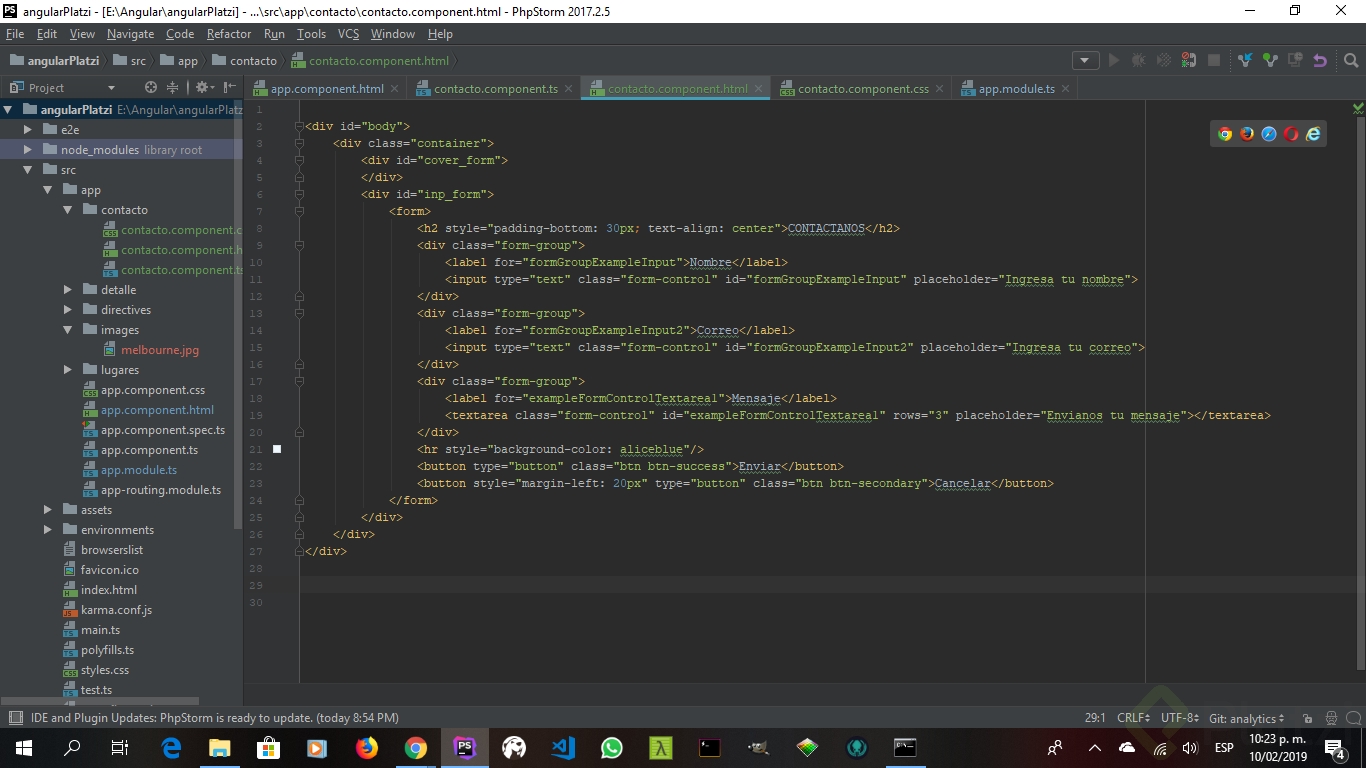Click the purple Revert arrow icon
1366x768 pixels.
tap(1320, 60)
